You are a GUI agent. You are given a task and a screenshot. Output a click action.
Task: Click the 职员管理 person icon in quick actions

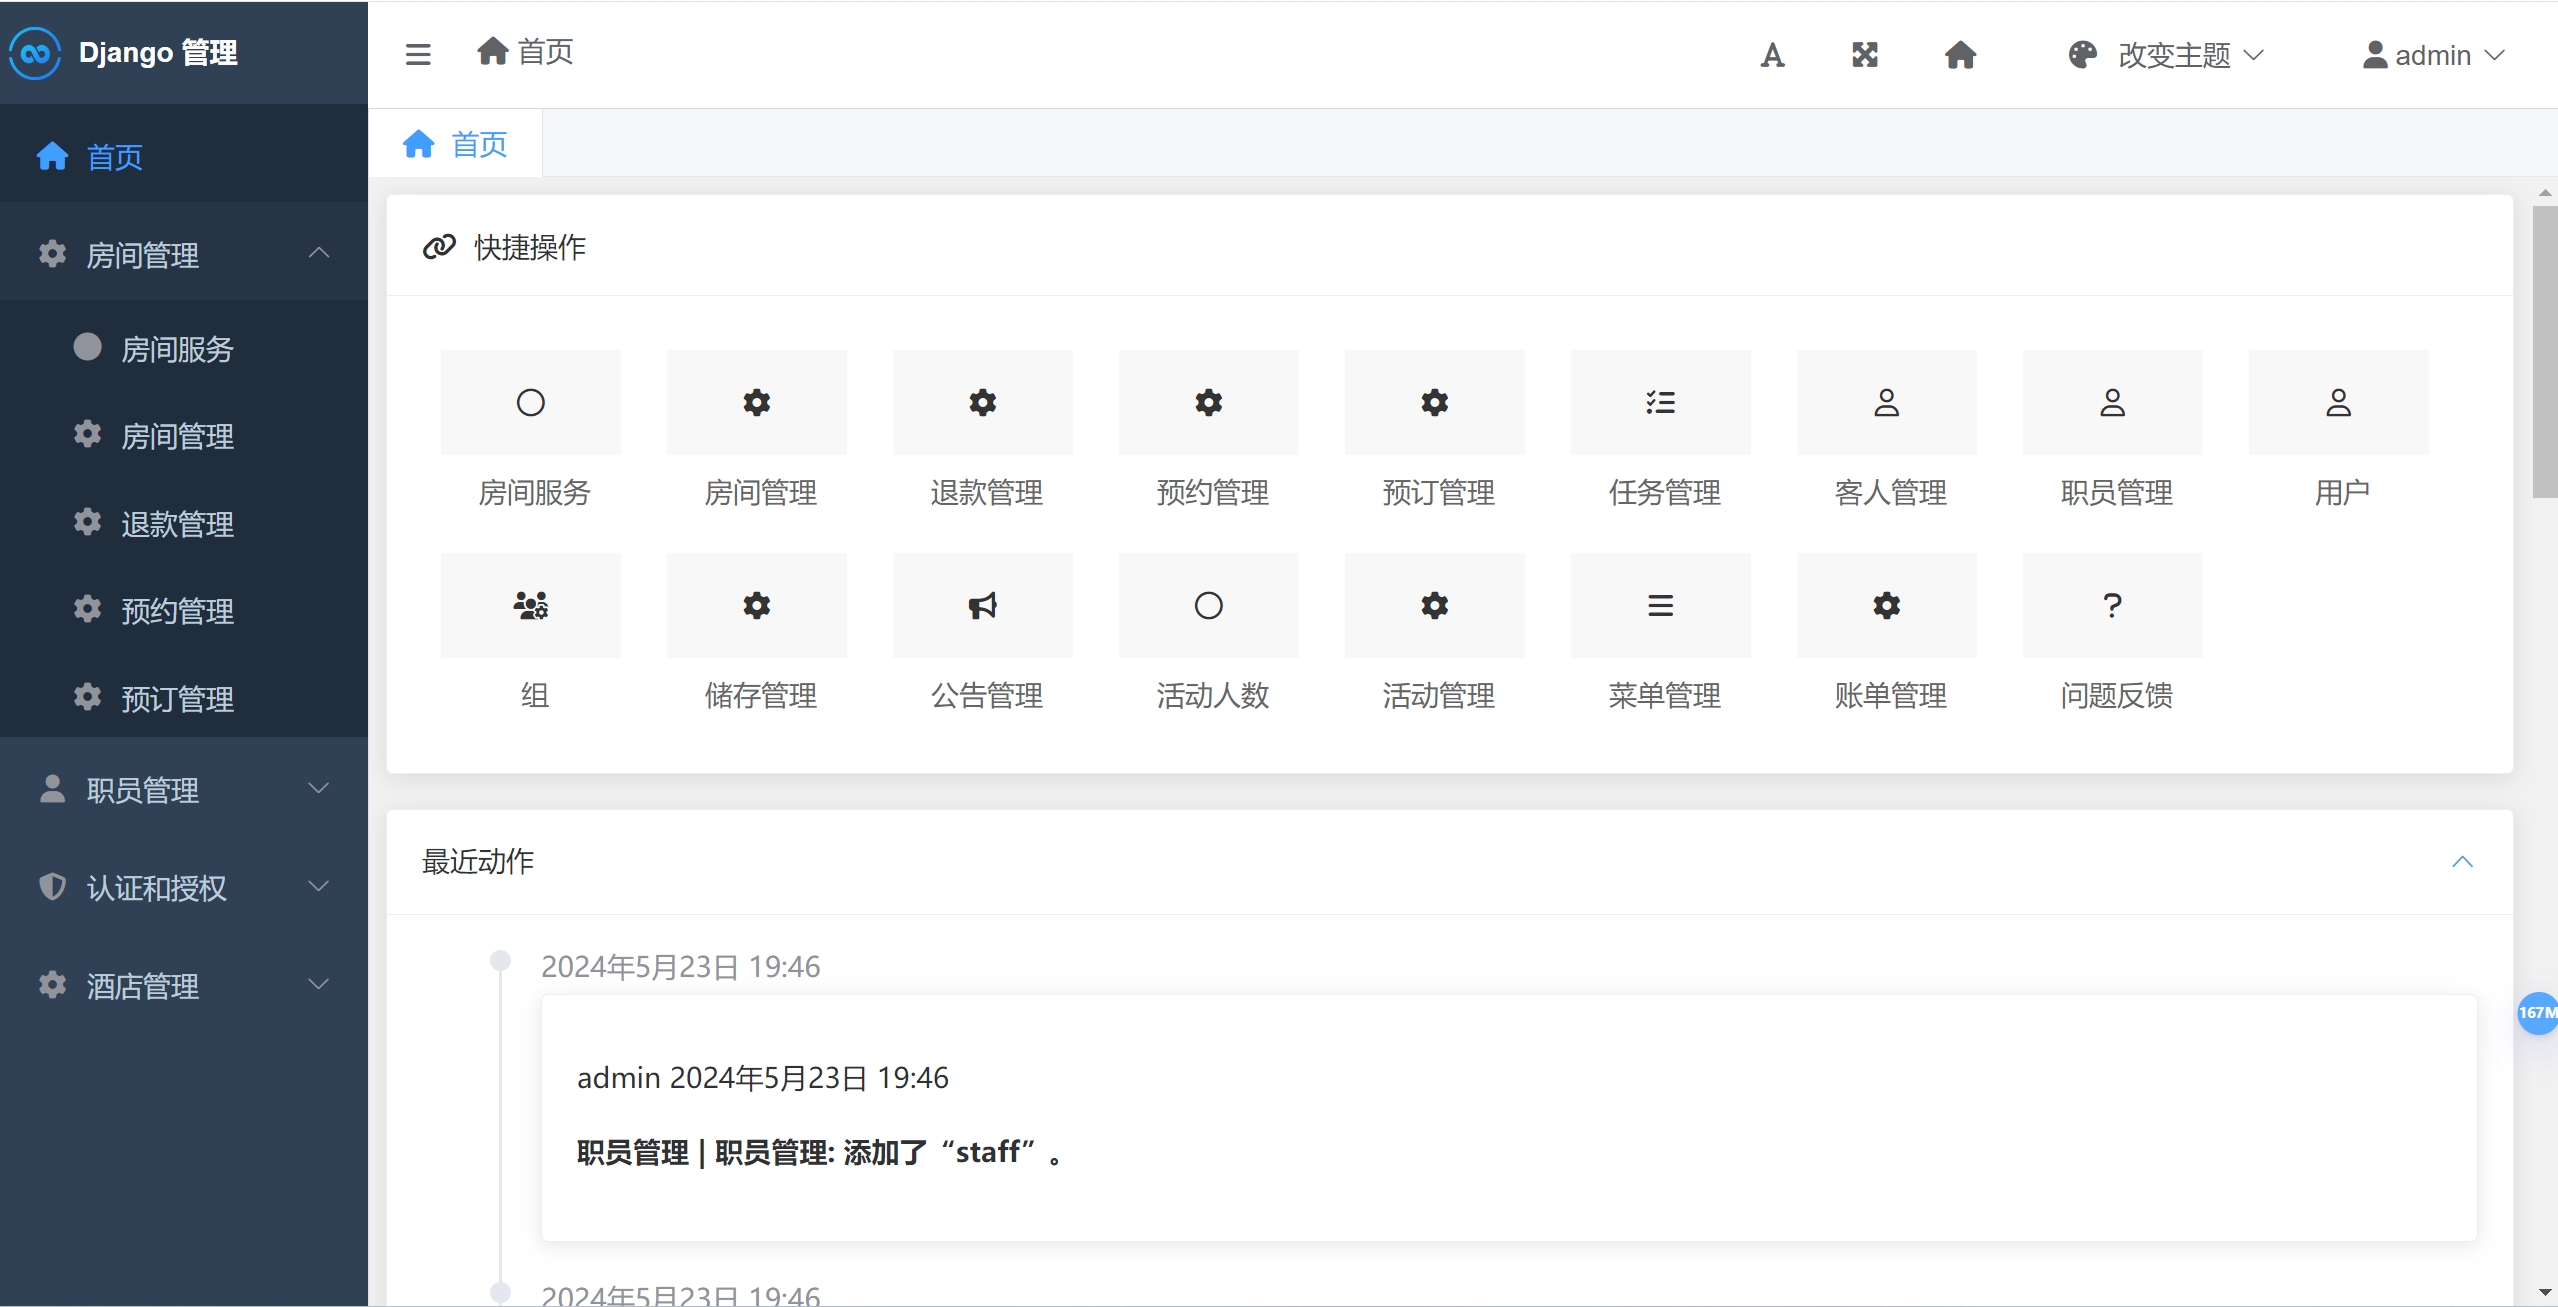[2113, 403]
